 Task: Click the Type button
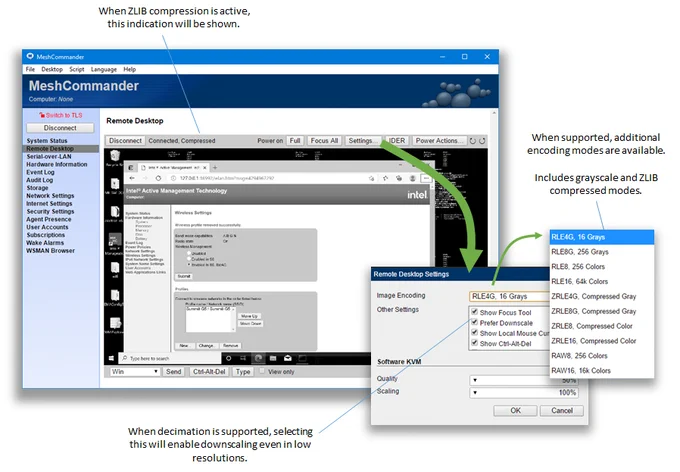[x=243, y=371]
